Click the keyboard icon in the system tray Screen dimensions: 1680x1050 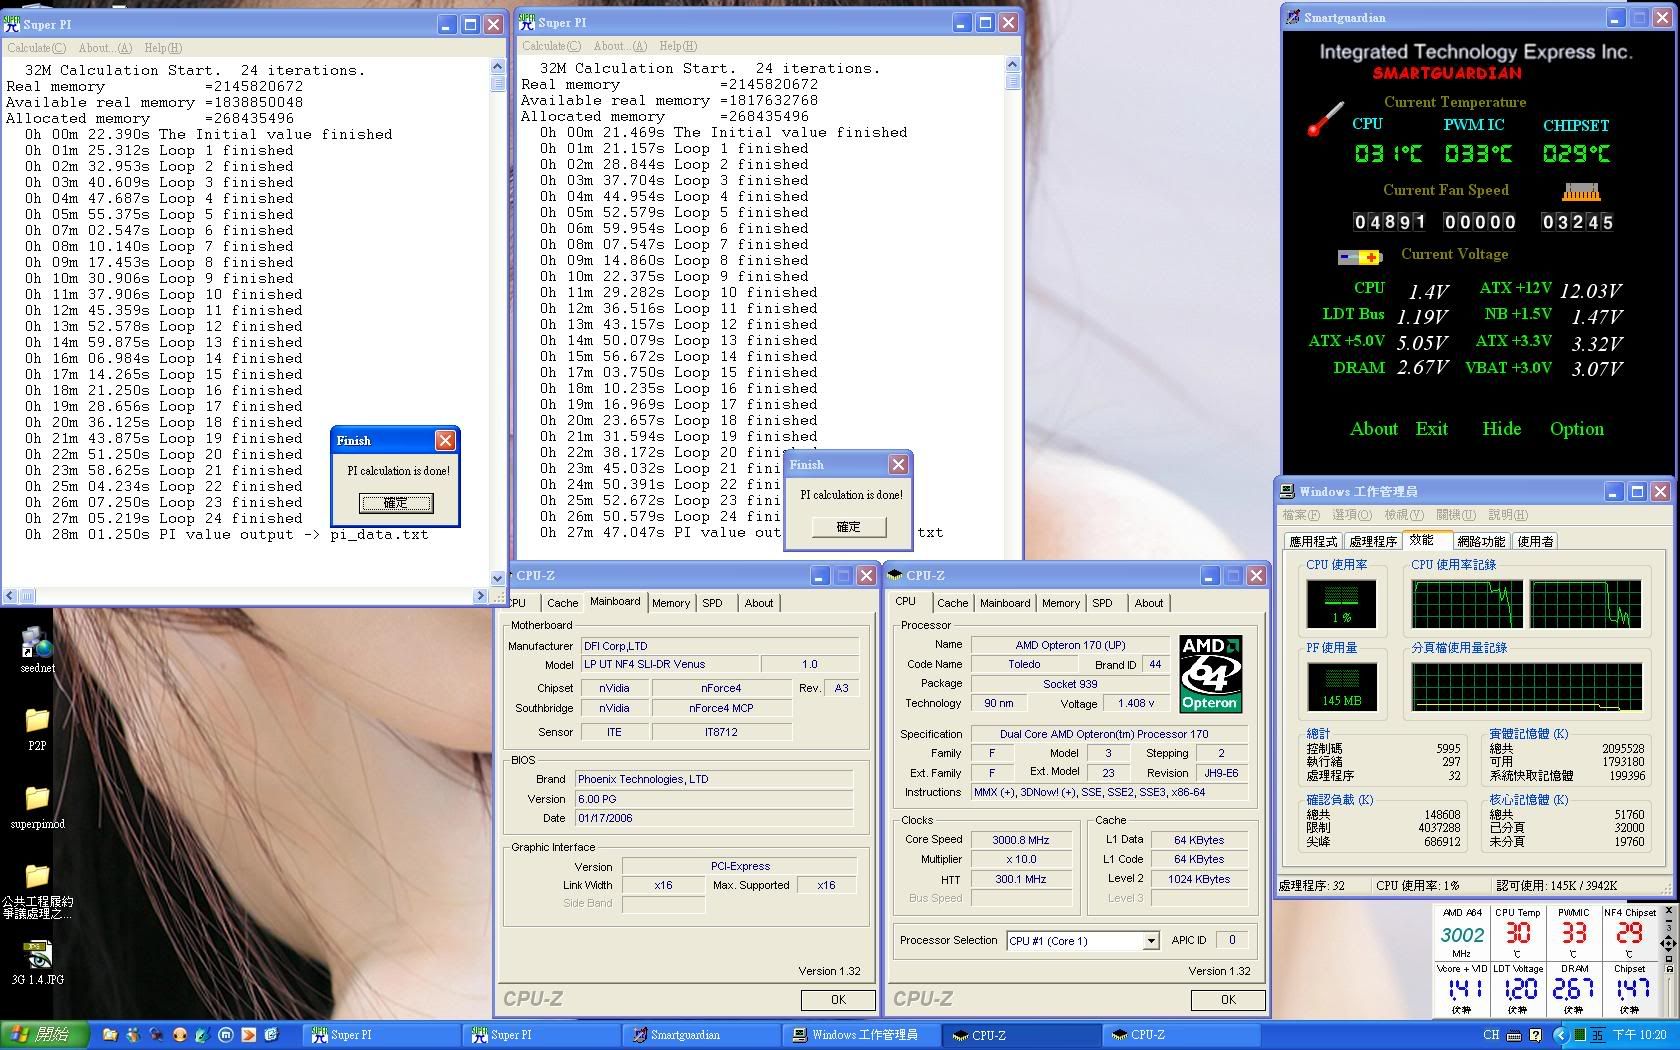[1514, 1035]
